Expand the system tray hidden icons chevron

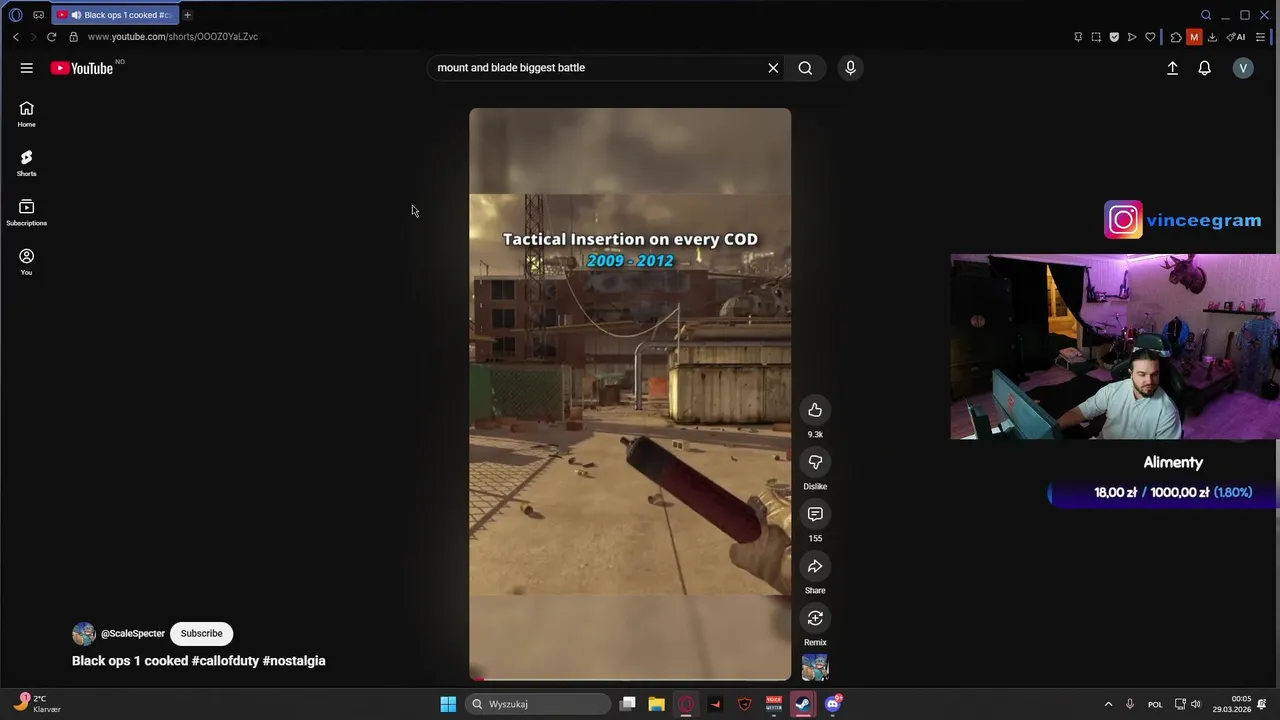pos(1108,705)
